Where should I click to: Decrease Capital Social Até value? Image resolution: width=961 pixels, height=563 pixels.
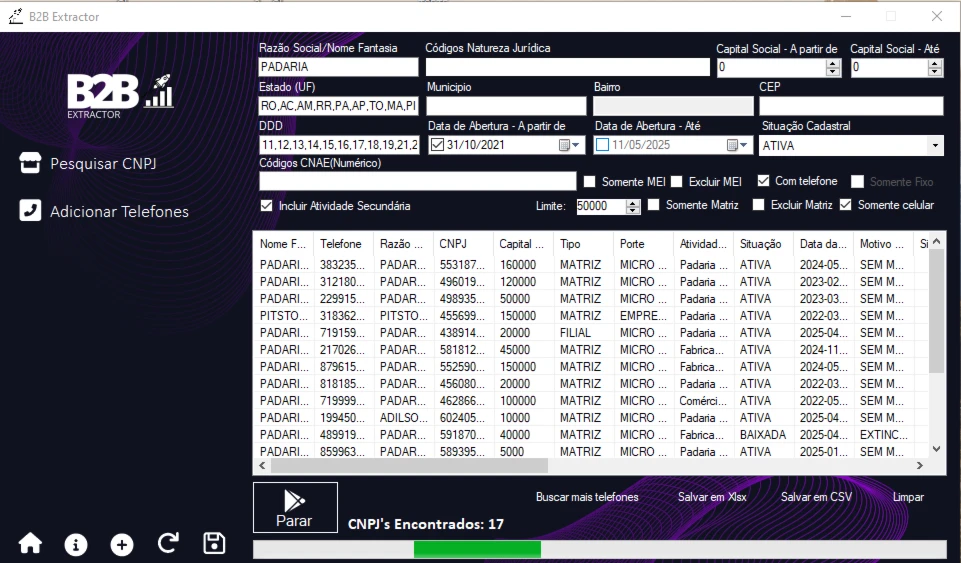935,72
